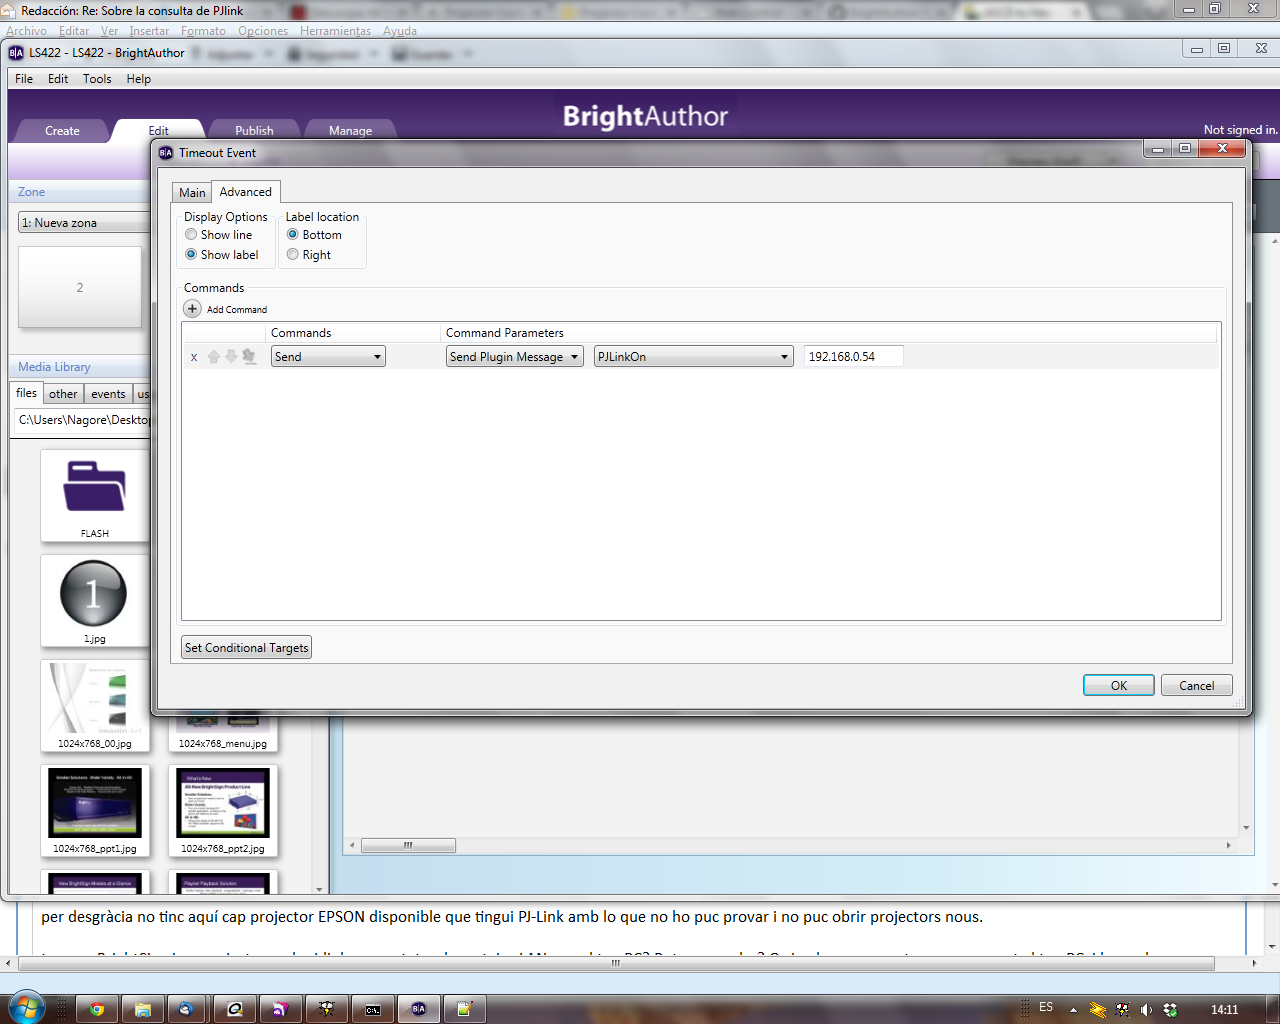This screenshot has height=1024, width=1280.
Task: Click the zone layout preview labeled 2
Action: [80, 287]
